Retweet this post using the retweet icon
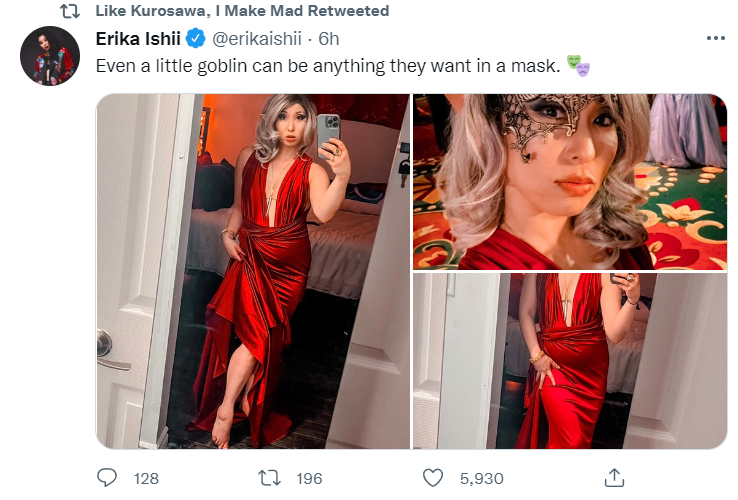The height and width of the screenshot is (500, 738). click(x=270, y=478)
